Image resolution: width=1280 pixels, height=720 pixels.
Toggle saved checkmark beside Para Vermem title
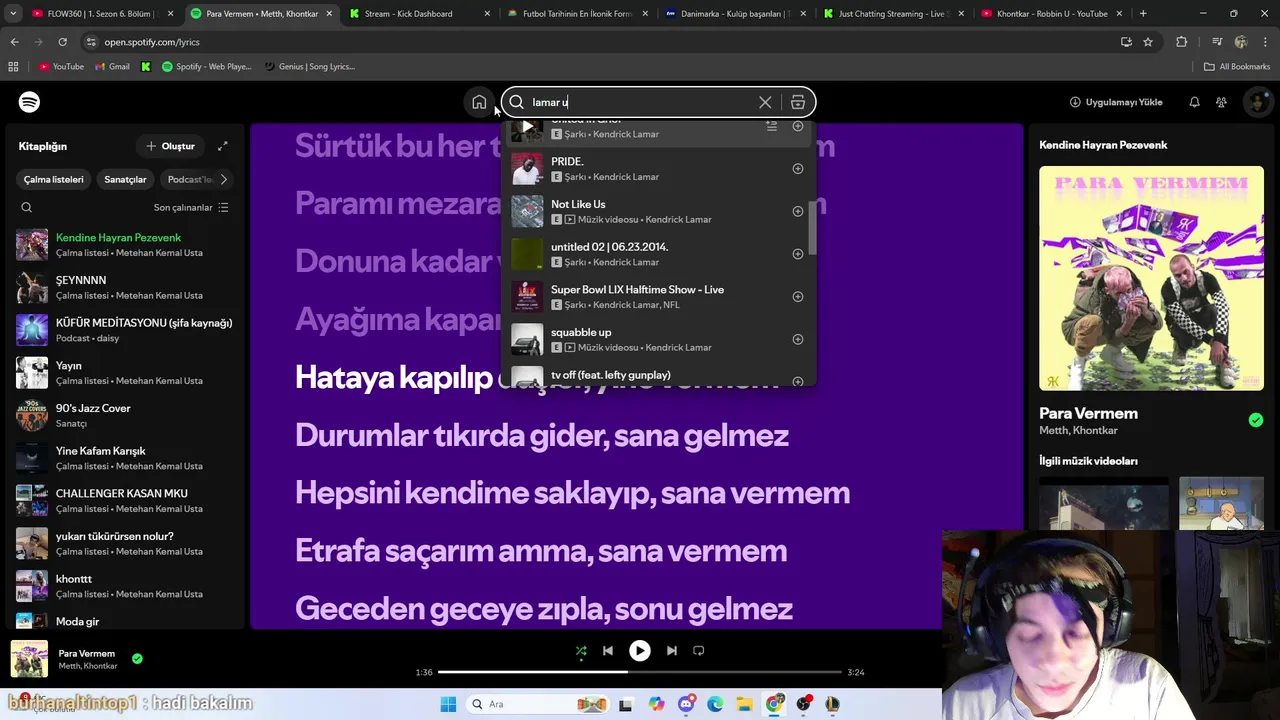[x=1255, y=420]
